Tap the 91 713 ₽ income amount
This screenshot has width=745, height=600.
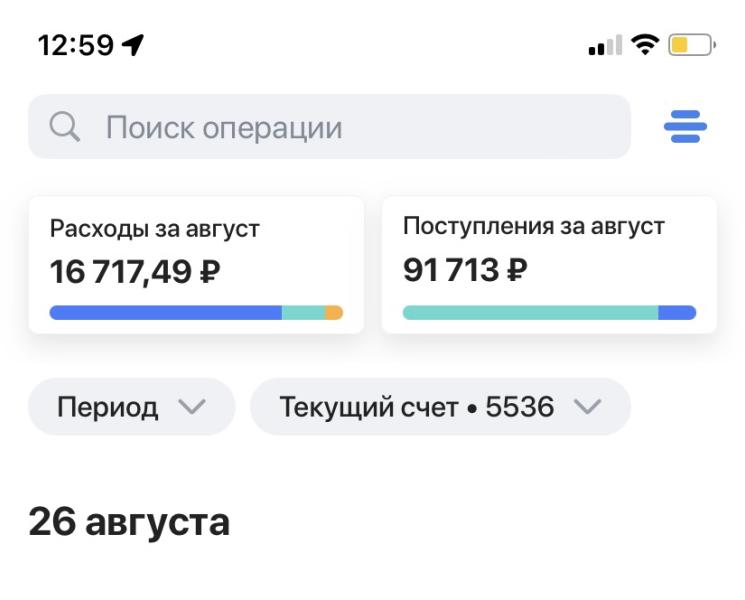465,270
